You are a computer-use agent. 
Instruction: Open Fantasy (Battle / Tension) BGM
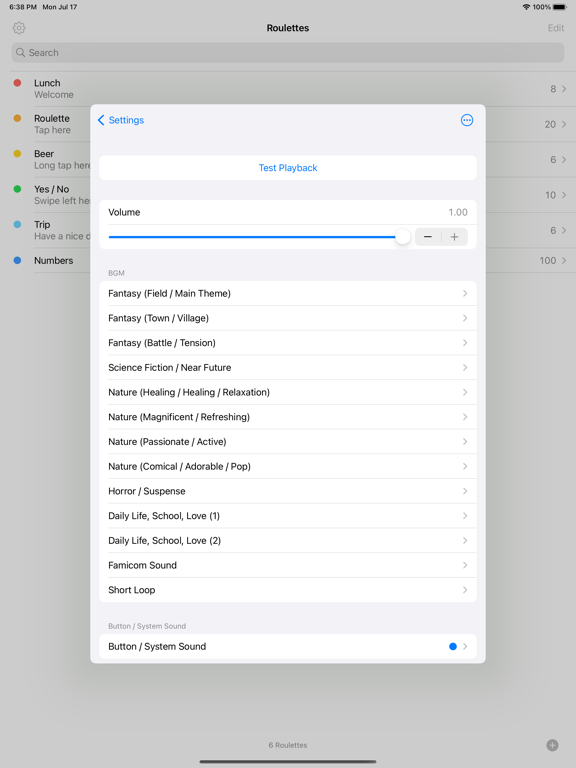(x=288, y=343)
